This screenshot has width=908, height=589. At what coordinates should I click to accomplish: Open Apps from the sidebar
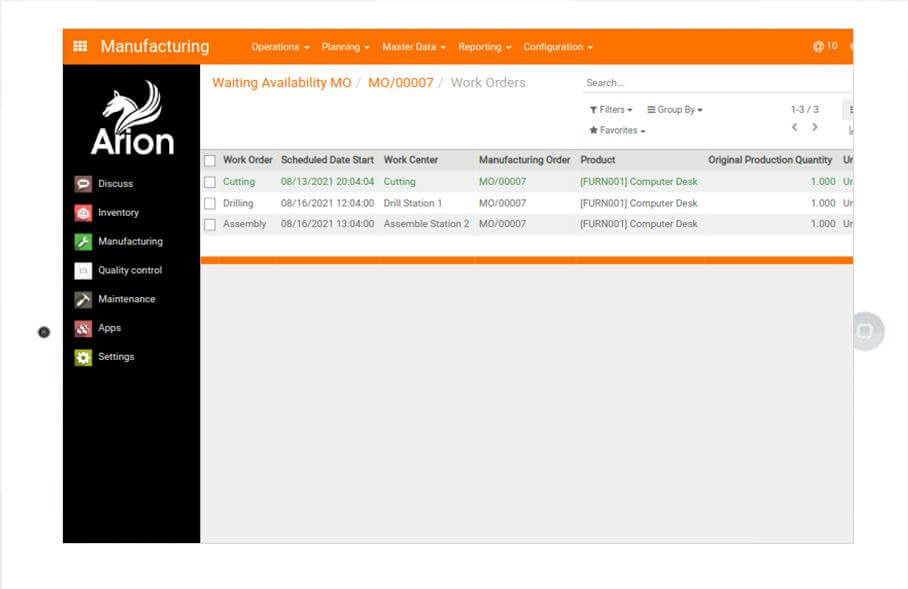[x=109, y=328]
